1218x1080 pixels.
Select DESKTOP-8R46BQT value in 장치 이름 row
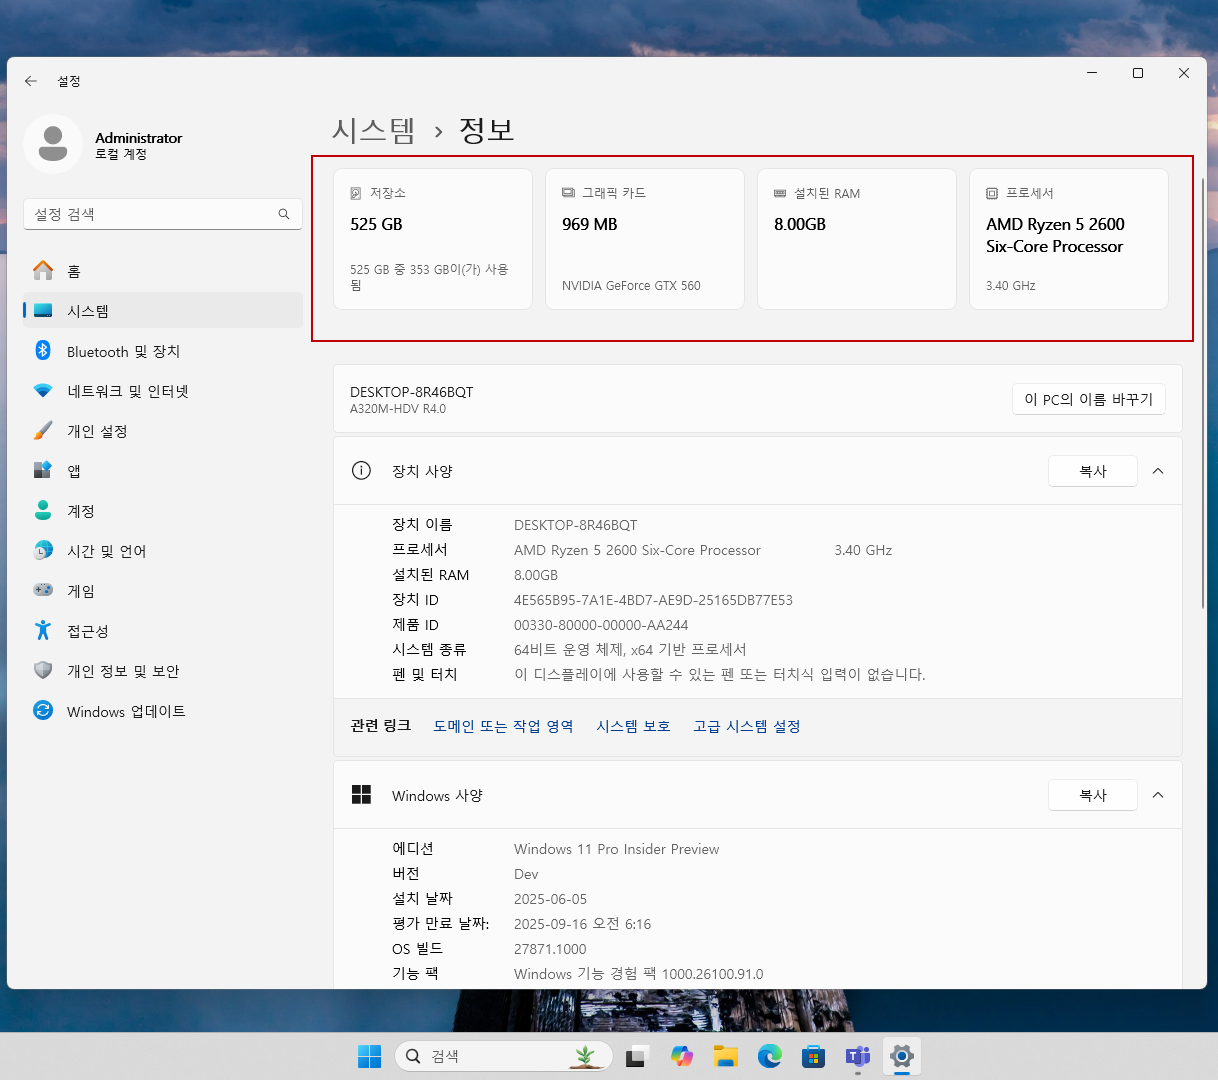(x=576, y=525)
